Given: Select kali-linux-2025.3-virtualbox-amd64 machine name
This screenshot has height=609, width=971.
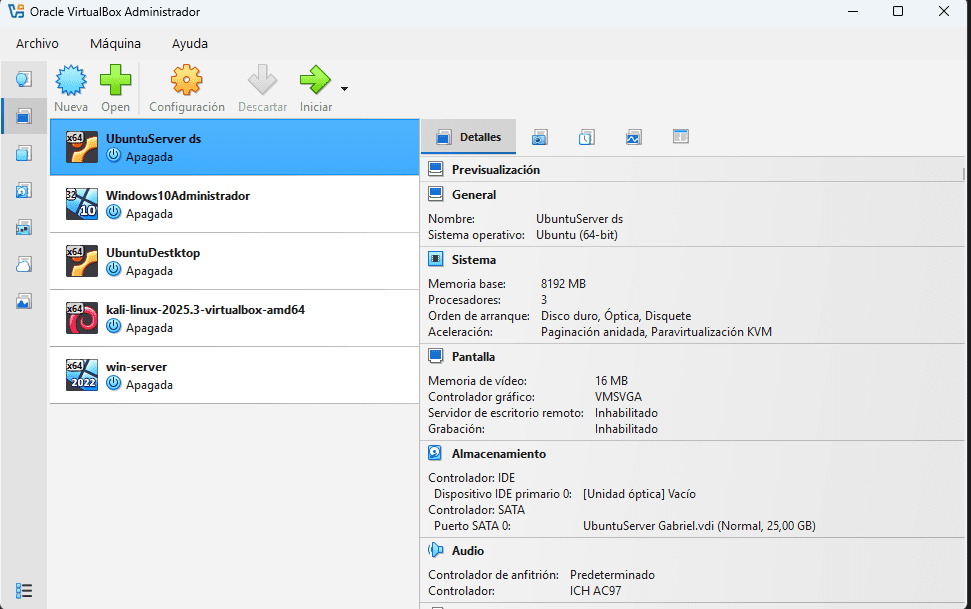Looking at the screenshot, I should tap(205, 310).
